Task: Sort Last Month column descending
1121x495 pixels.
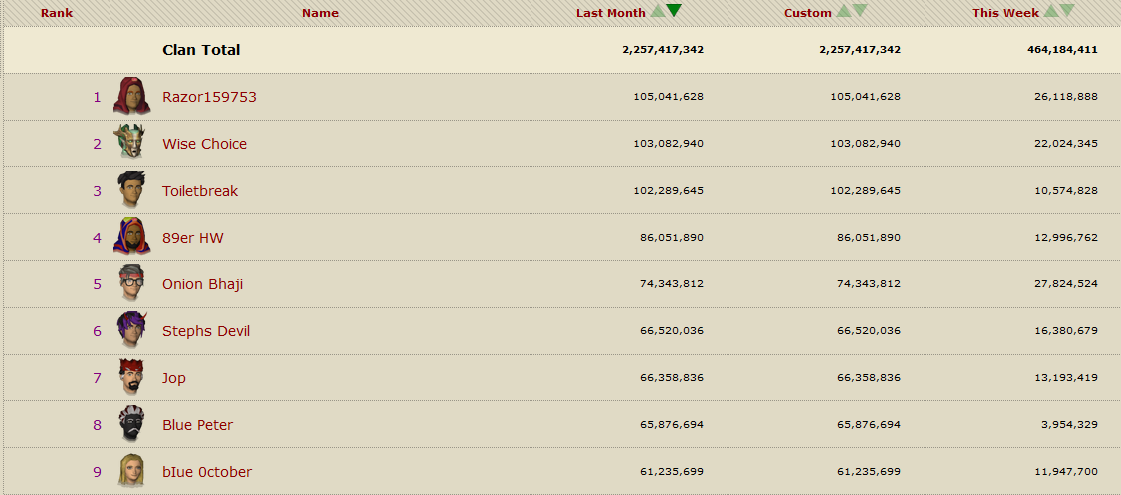Action: [x=674, y=11]
